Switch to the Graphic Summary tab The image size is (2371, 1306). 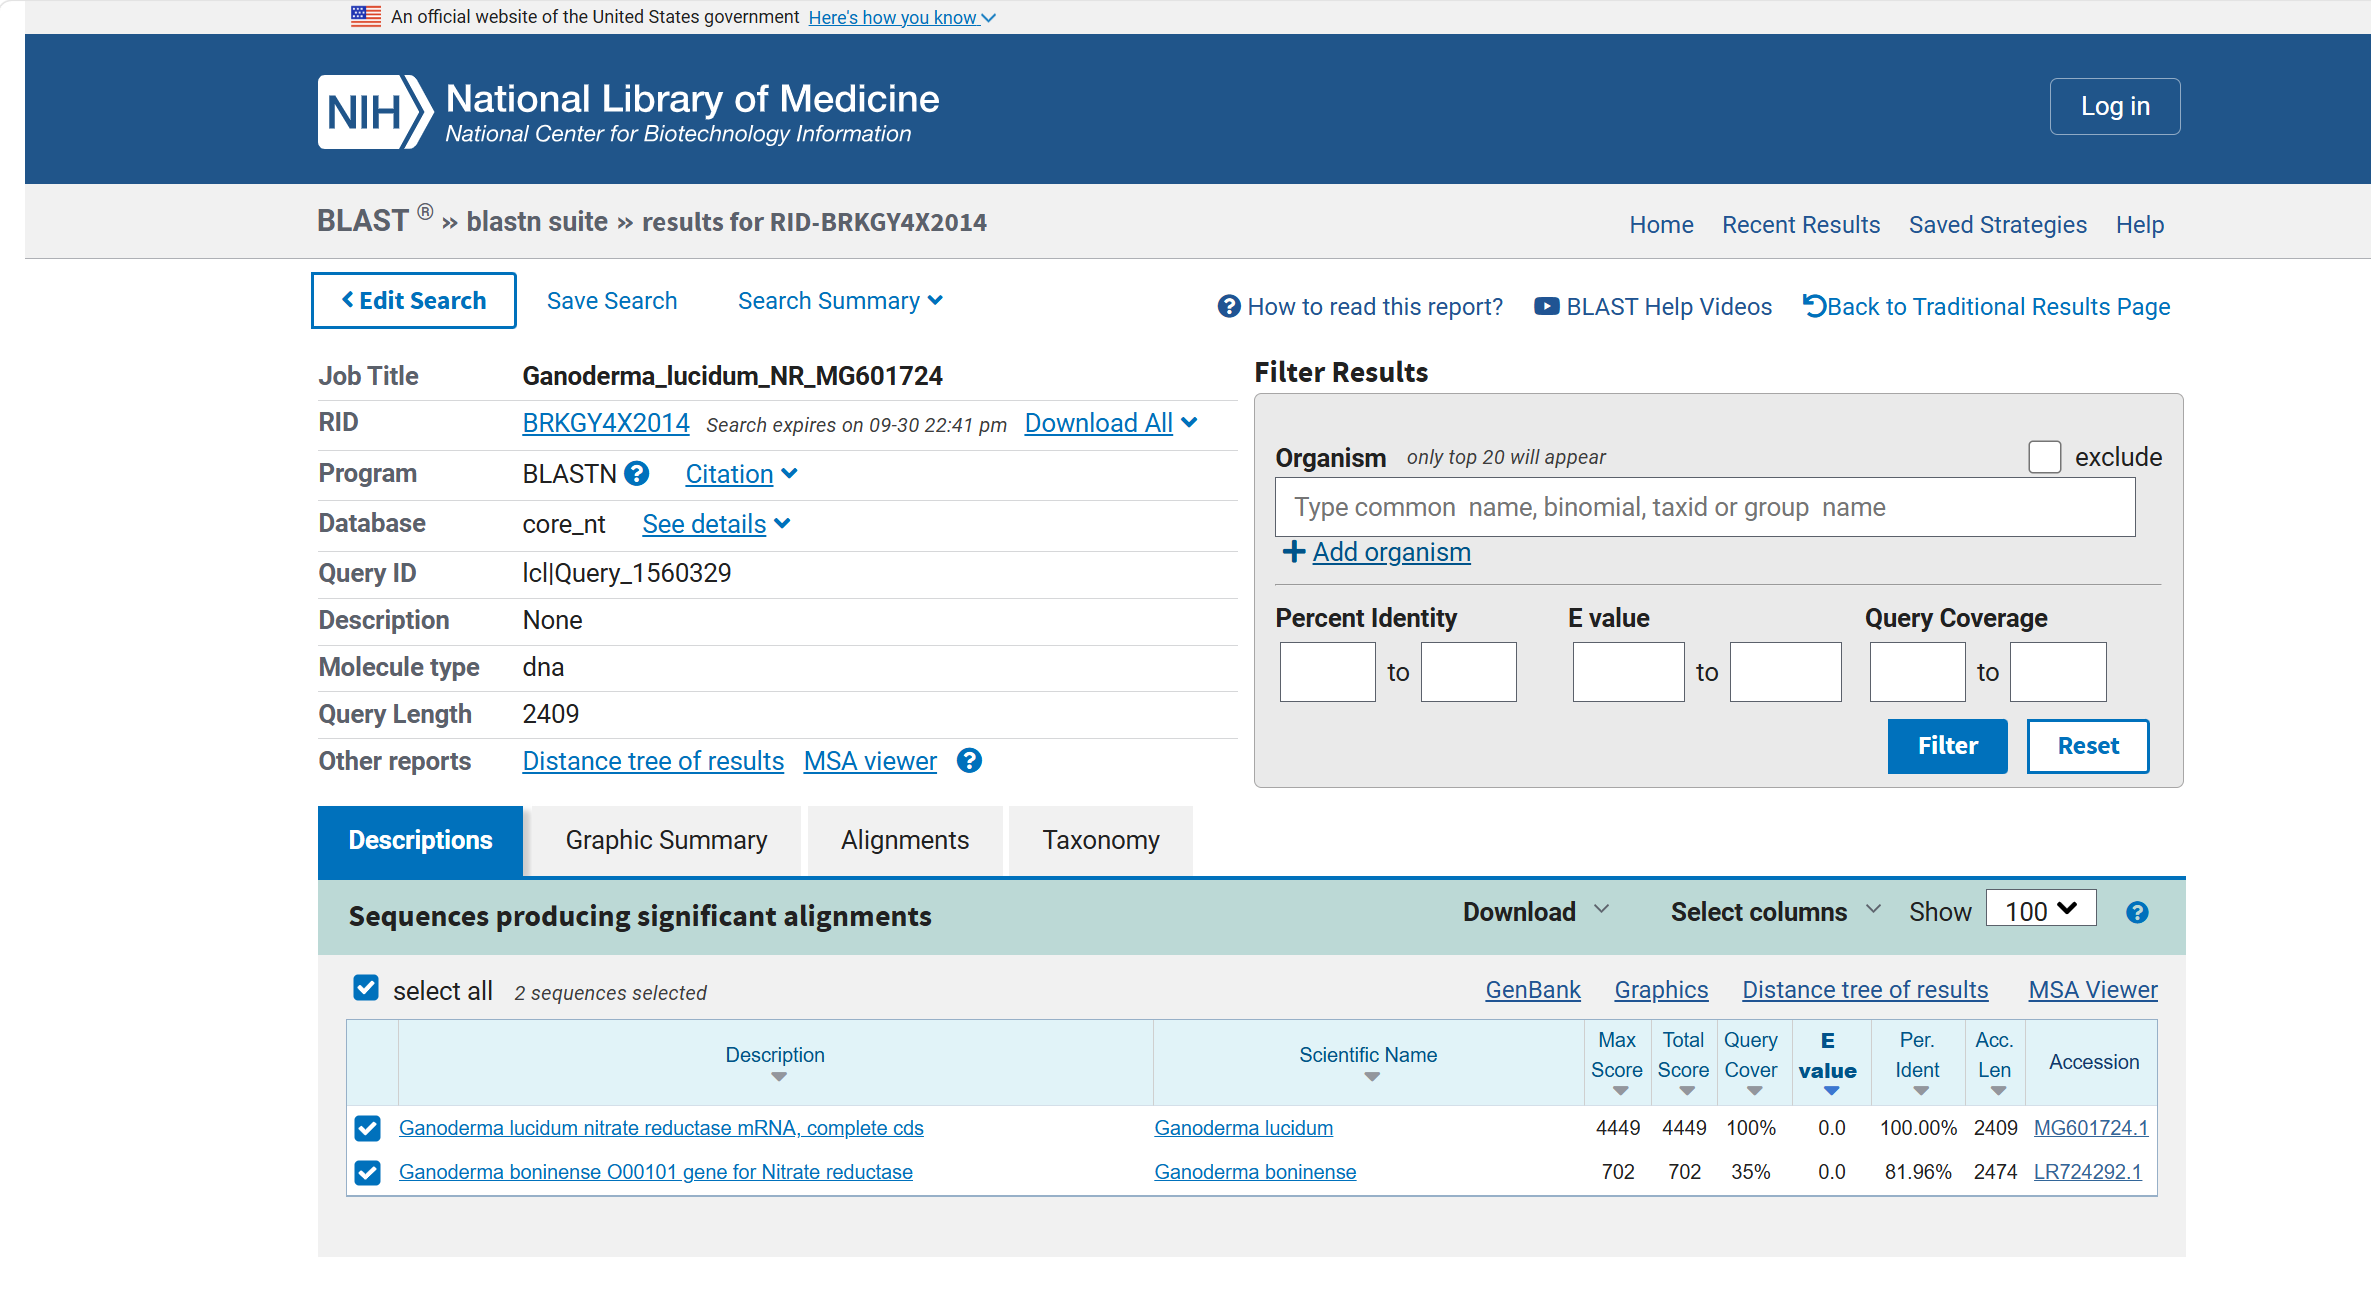(666, 840)
